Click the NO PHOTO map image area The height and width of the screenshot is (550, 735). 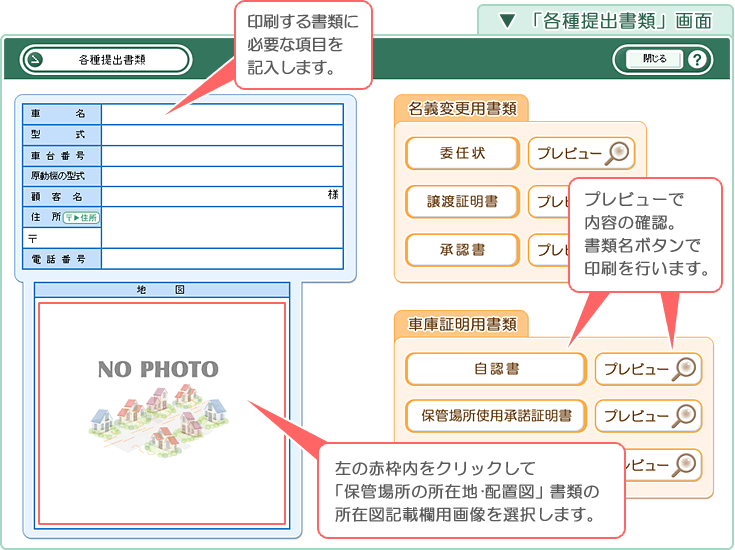tap(162, 413)
